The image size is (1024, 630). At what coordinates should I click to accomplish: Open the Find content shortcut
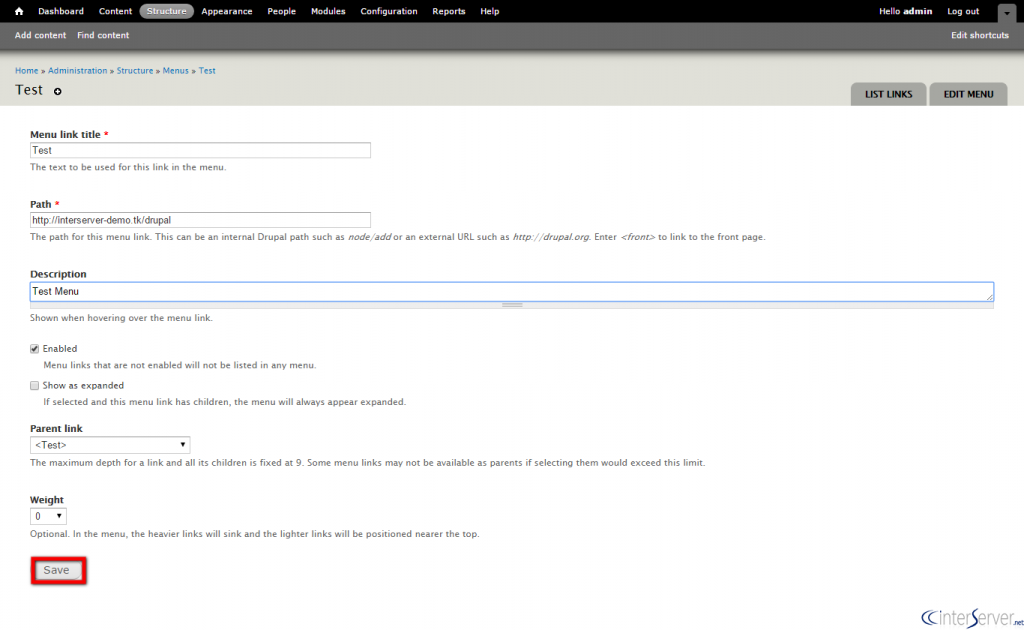103,35
